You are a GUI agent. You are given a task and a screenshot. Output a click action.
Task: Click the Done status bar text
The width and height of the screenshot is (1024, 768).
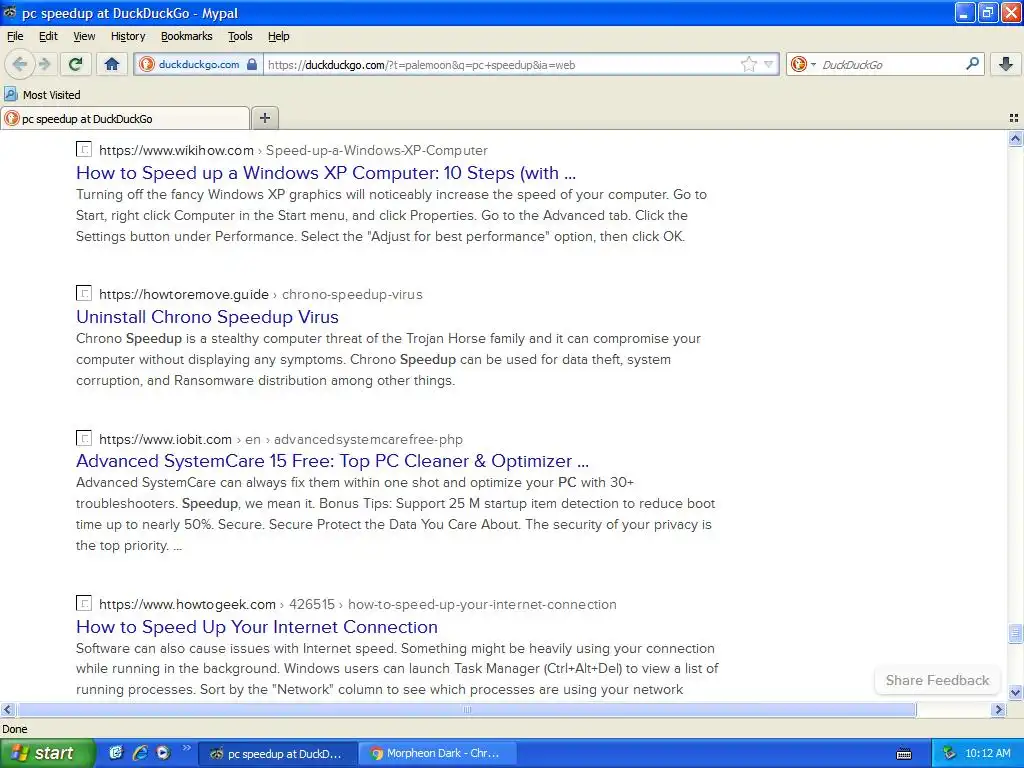tap(14, 729)
